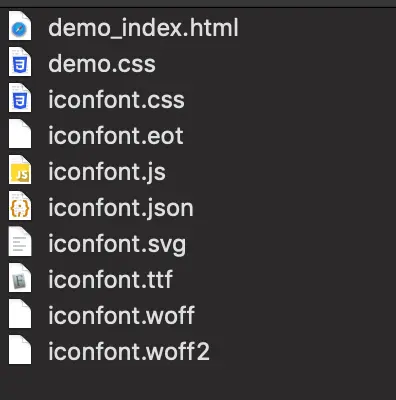Pick the iconfont.ttf file name

point(110,279)
